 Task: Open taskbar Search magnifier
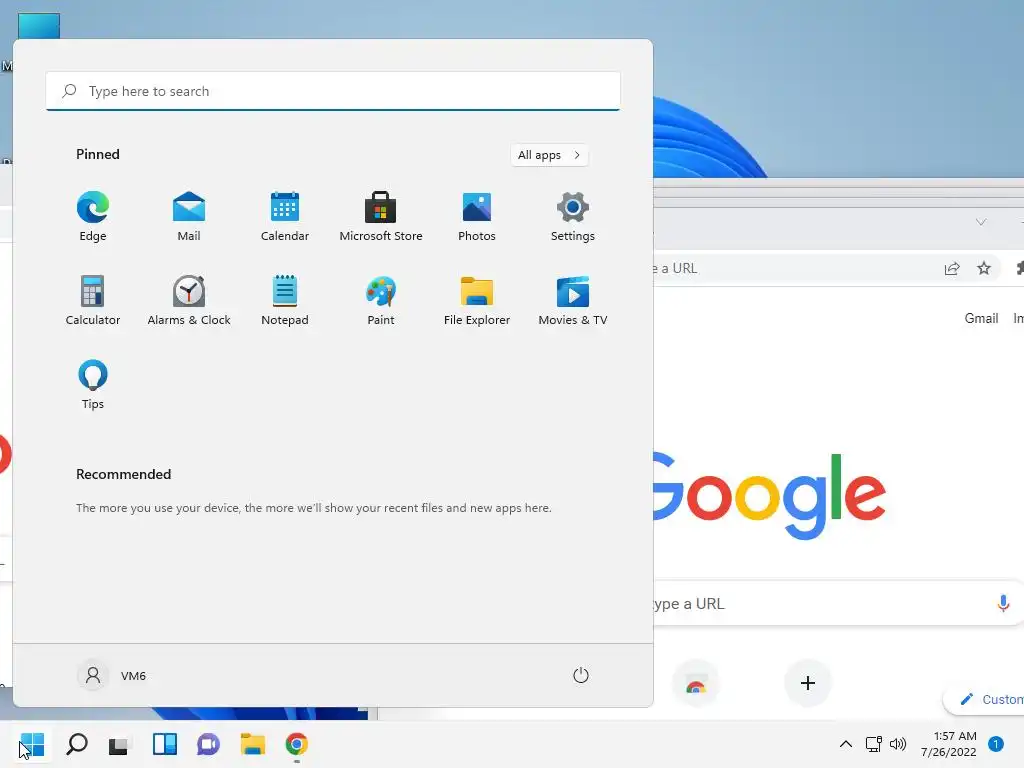(77, 744)
